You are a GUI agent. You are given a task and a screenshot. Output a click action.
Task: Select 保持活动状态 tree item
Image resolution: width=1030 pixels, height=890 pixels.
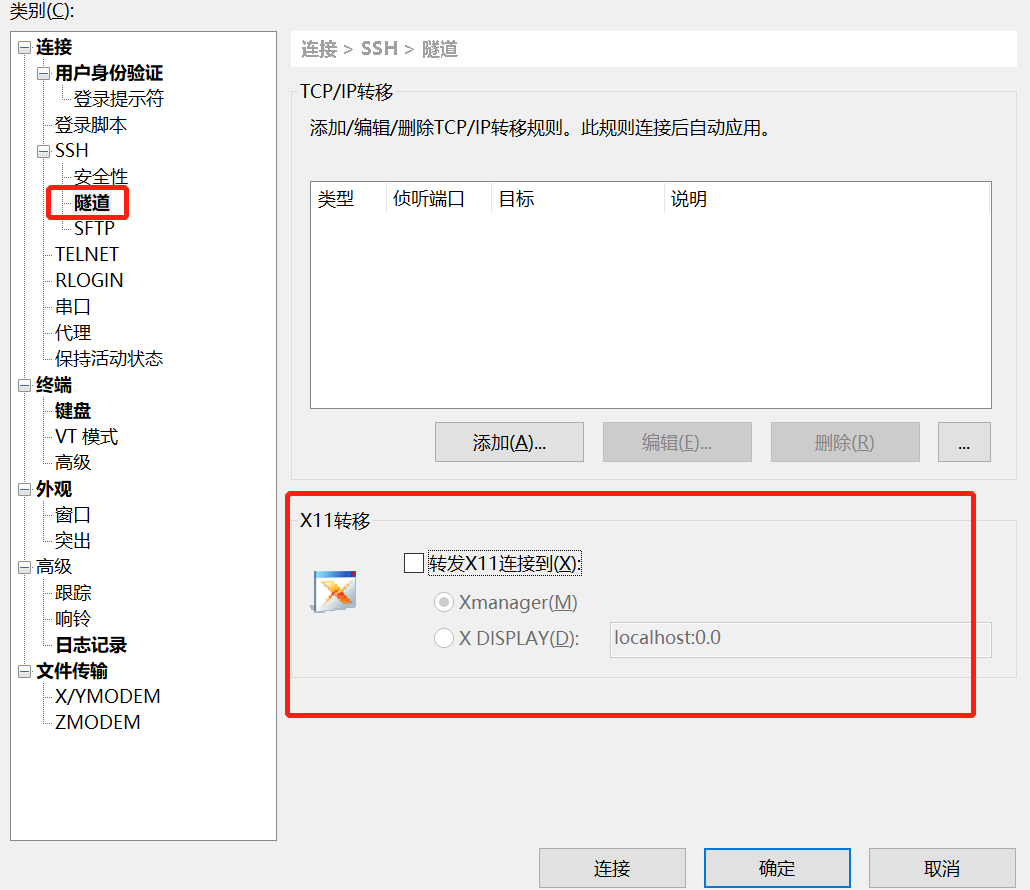109,359
